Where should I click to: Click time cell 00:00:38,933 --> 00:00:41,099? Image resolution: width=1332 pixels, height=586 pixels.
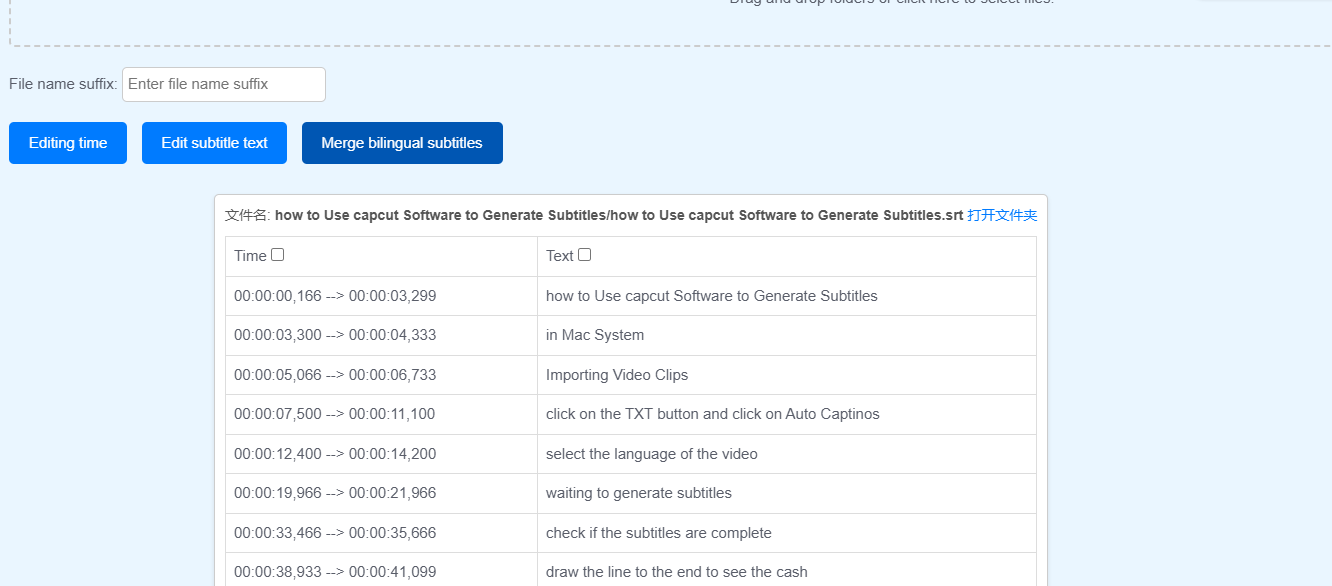click(x=381, y=569)
